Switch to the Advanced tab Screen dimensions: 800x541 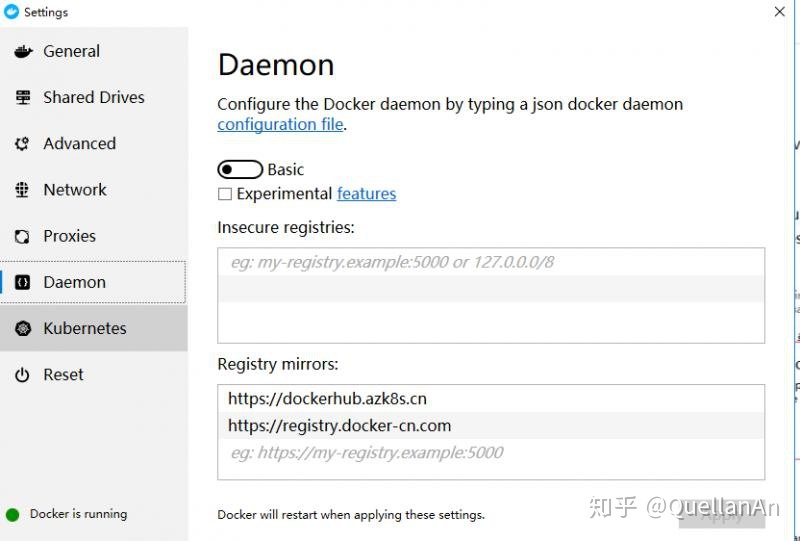coord(94,143)
